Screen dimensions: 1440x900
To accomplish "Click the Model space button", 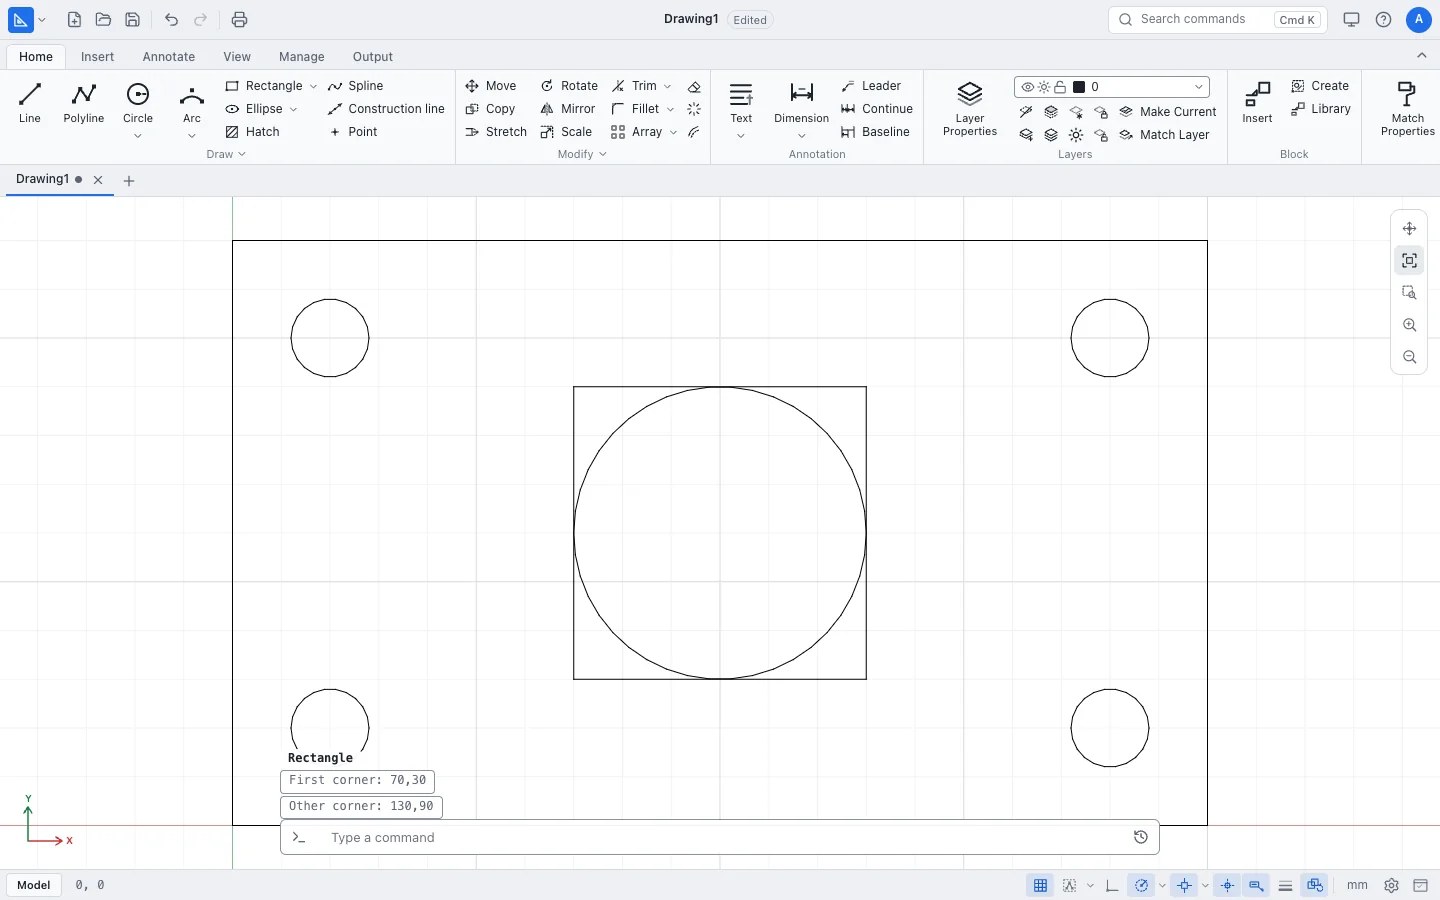I will 34,885.
